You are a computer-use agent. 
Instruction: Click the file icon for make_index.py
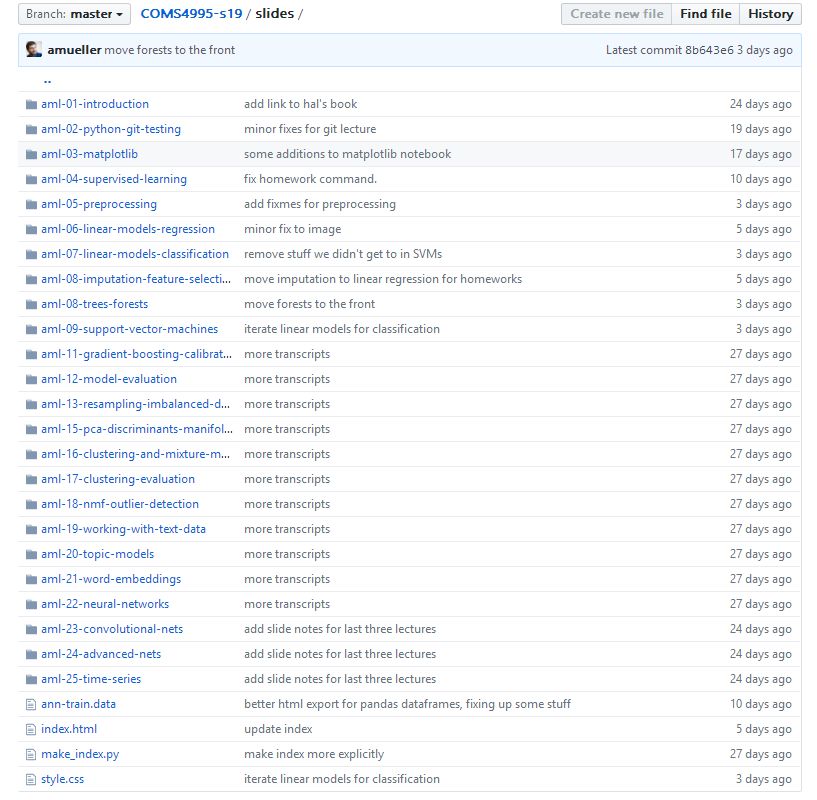[30, 754]
